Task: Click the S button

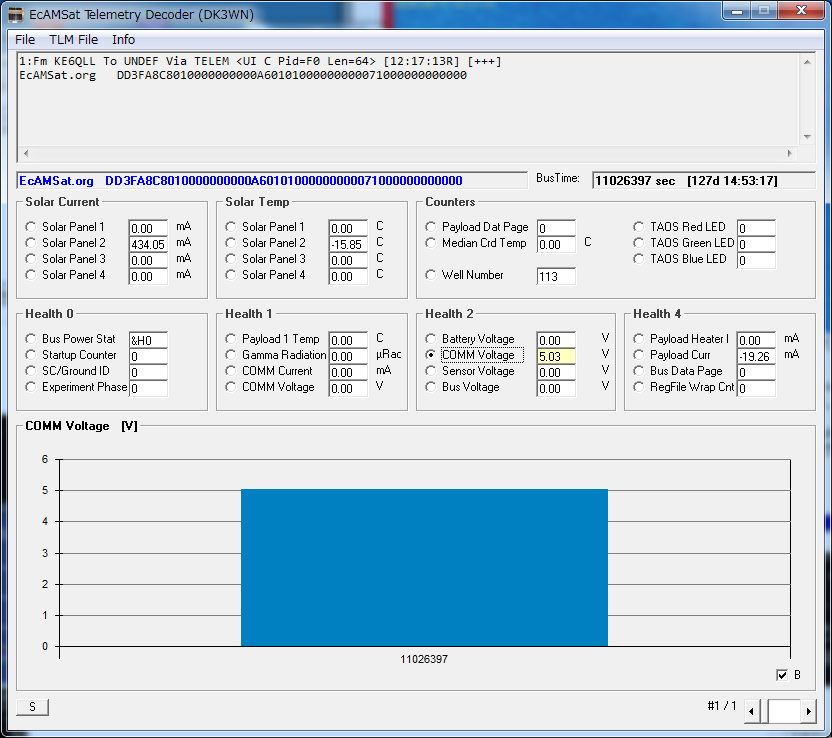Action: [x=32, y=707]
